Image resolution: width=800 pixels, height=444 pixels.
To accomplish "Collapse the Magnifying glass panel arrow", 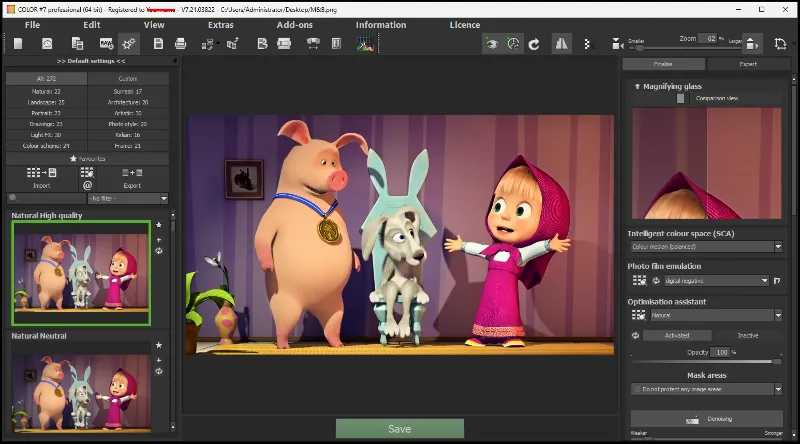I will 637,87.
